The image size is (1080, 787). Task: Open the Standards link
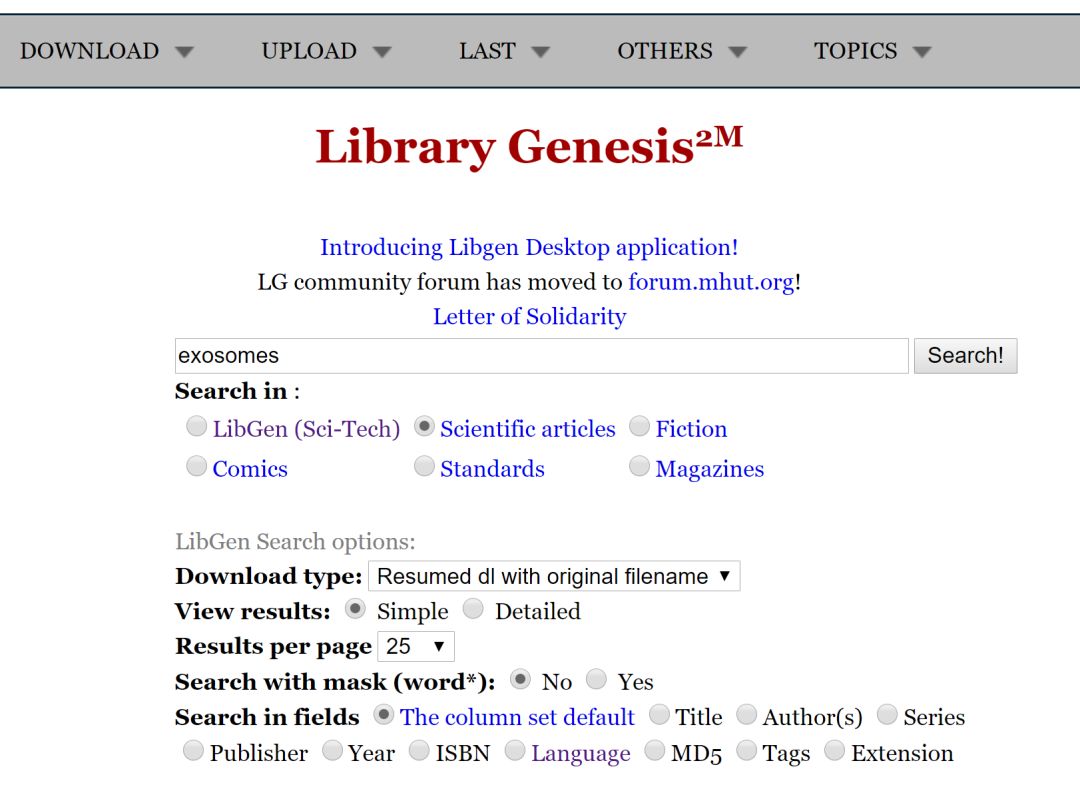tap(492, 469)
